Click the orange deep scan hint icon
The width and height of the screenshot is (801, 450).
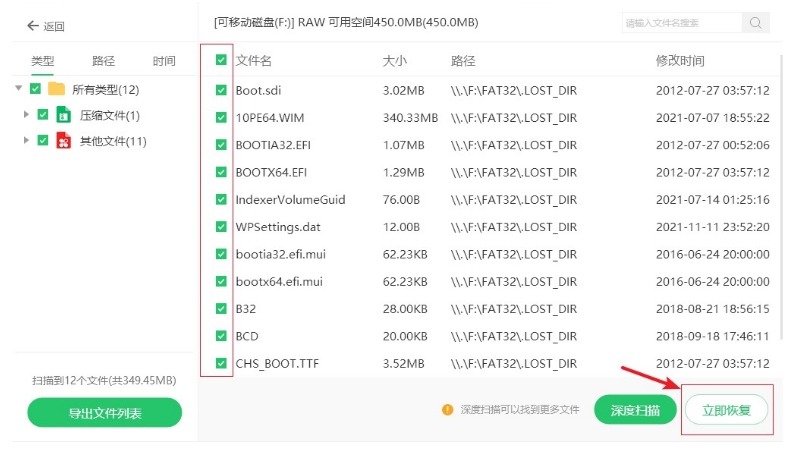click(x=449, y=409)
